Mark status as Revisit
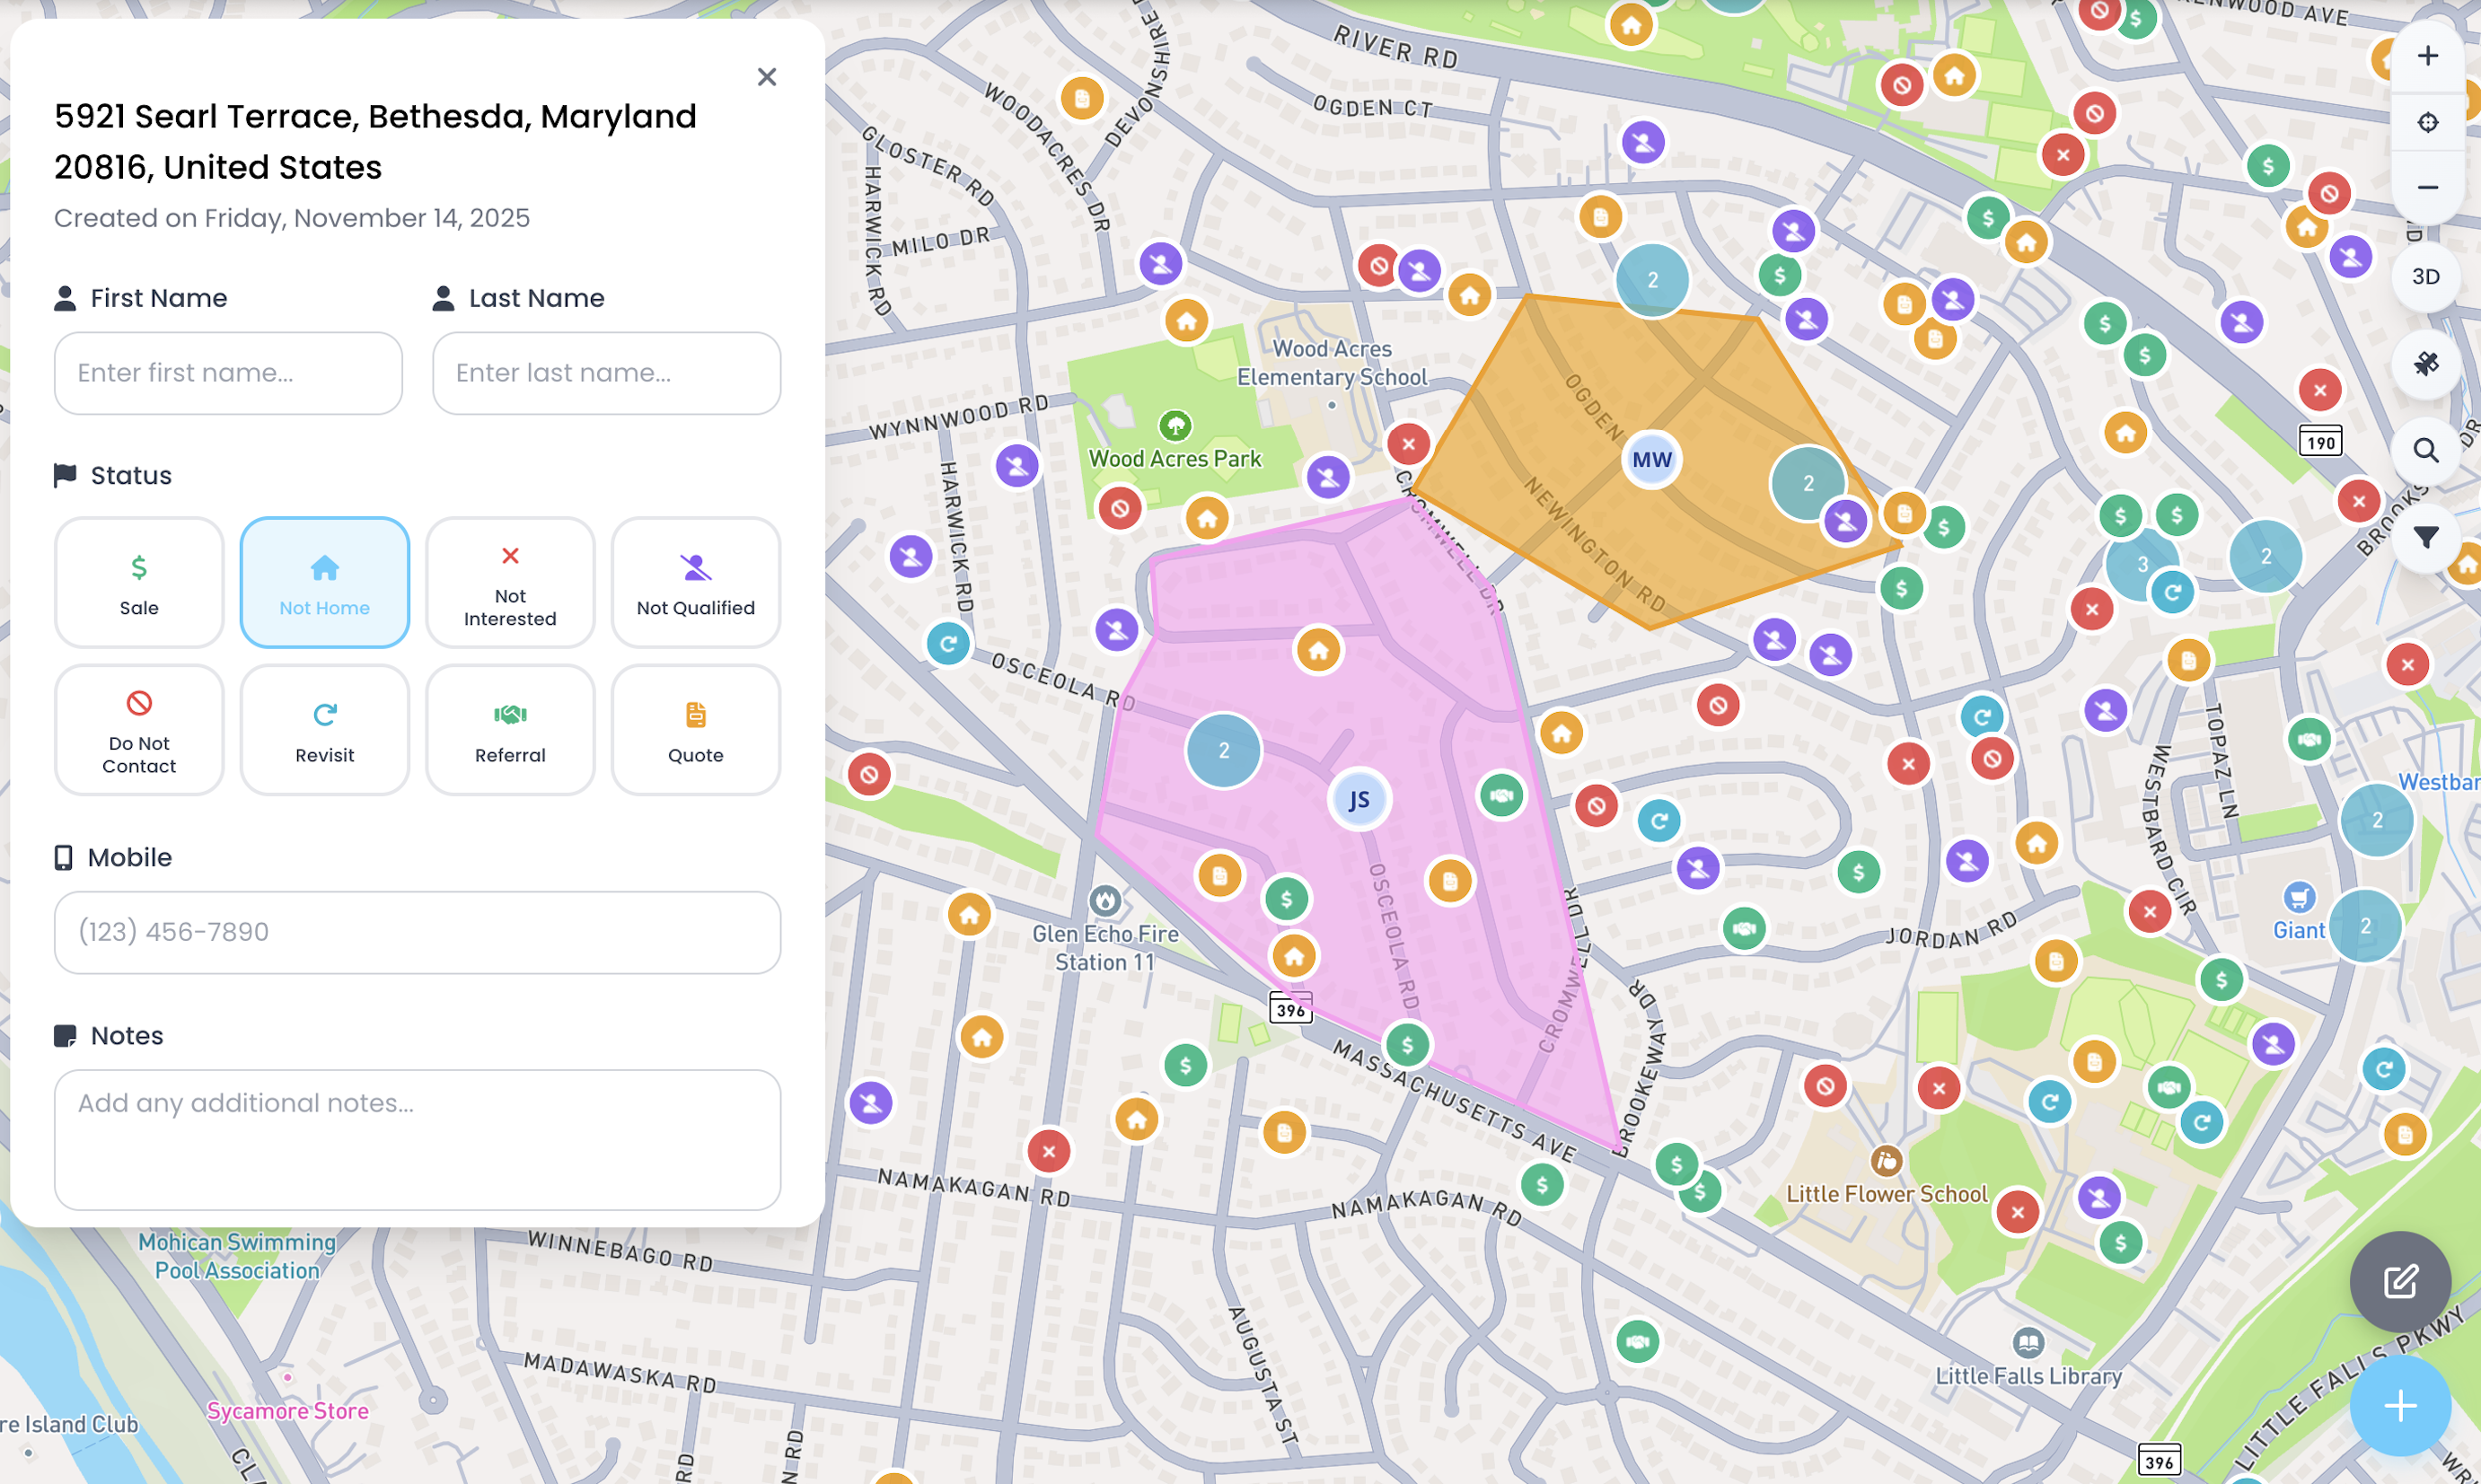2481x1484 pixels. pos(325,730)
